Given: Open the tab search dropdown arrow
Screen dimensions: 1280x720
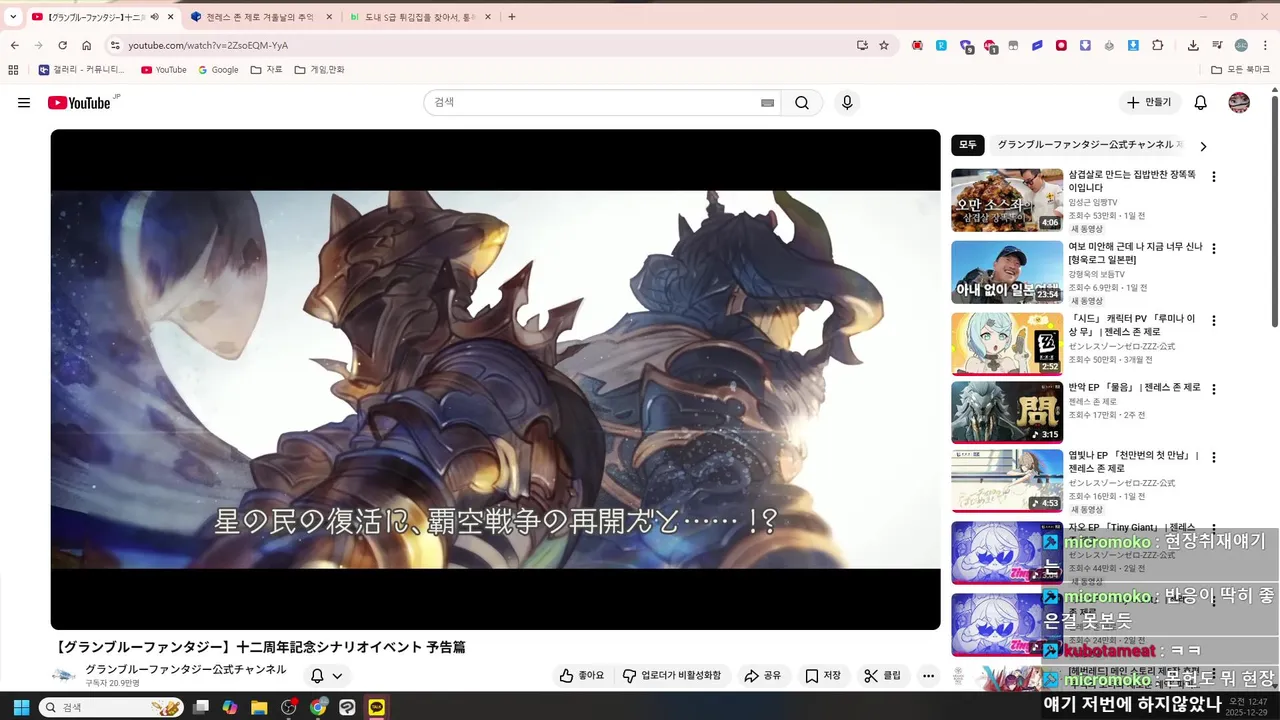Looking at the screenshot, I should click(x=13, y=17).
